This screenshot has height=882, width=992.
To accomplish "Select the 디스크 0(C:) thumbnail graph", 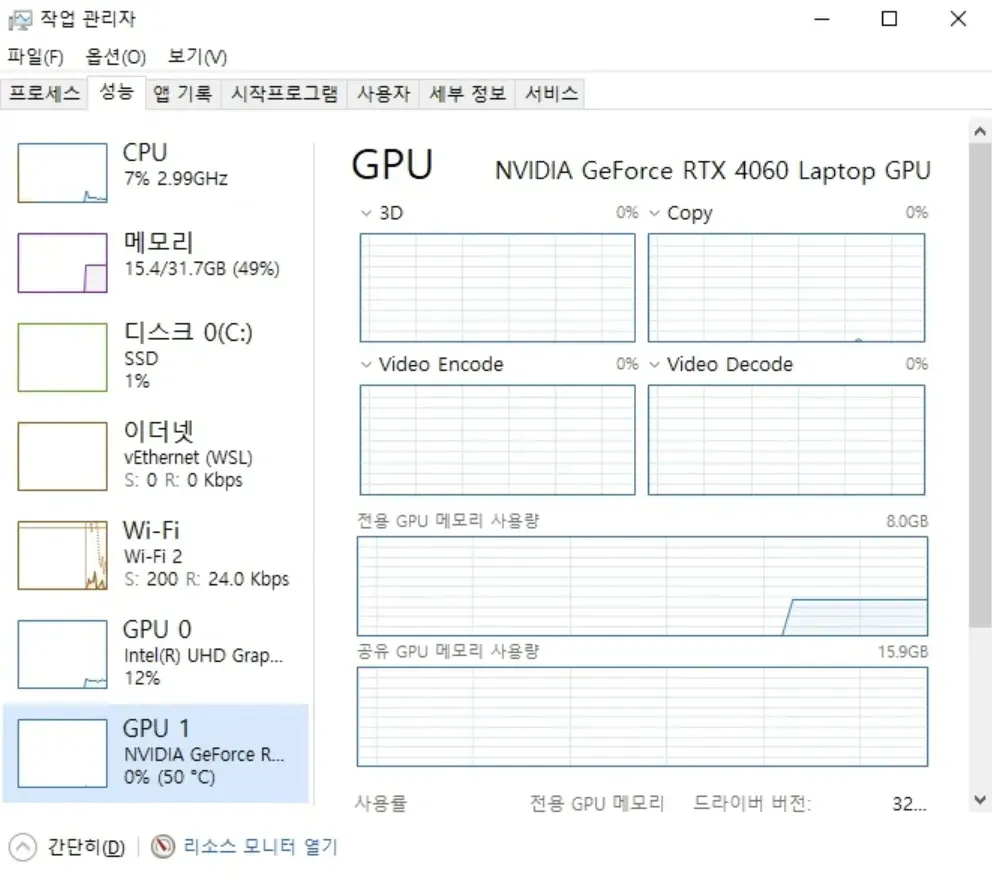I will click(63, 357).
